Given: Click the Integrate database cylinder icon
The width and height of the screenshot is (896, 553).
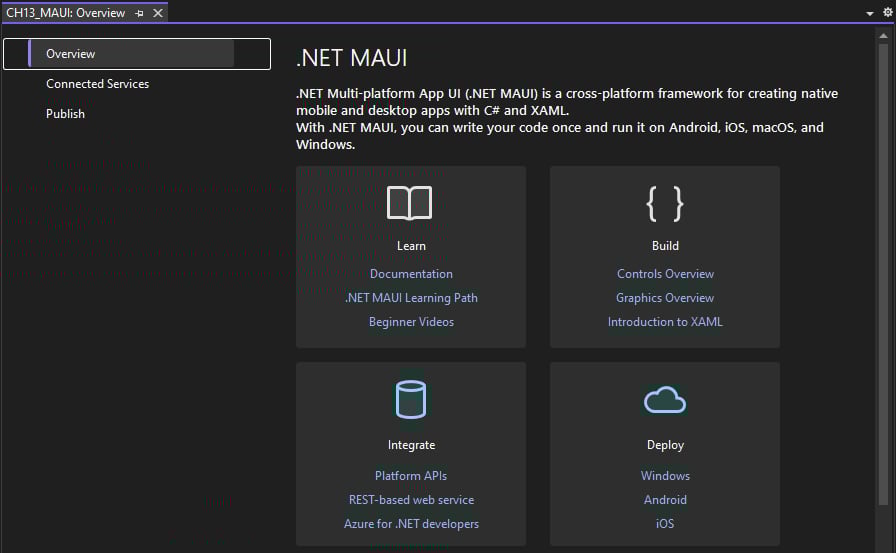Looking at the screenshot, I should pyautogui.click(x=411, y=399).
